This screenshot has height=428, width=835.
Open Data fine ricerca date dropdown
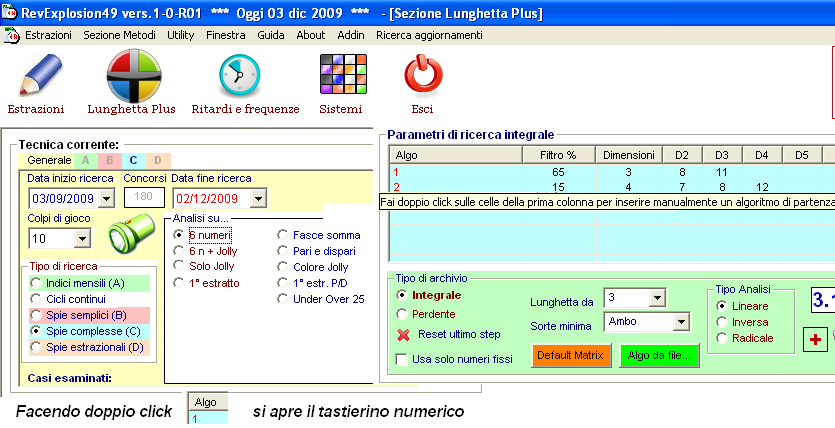coord(258,199)
